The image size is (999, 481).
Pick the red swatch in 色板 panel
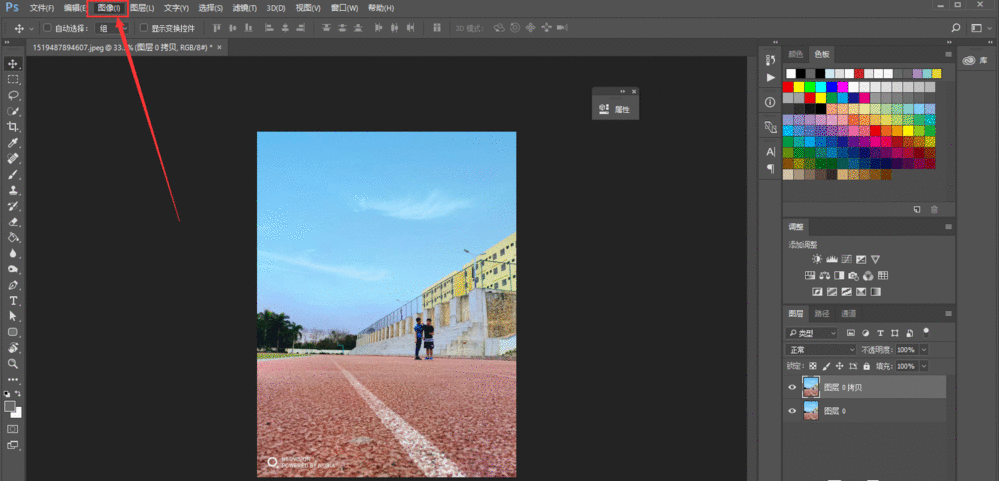tap(789, 86)
